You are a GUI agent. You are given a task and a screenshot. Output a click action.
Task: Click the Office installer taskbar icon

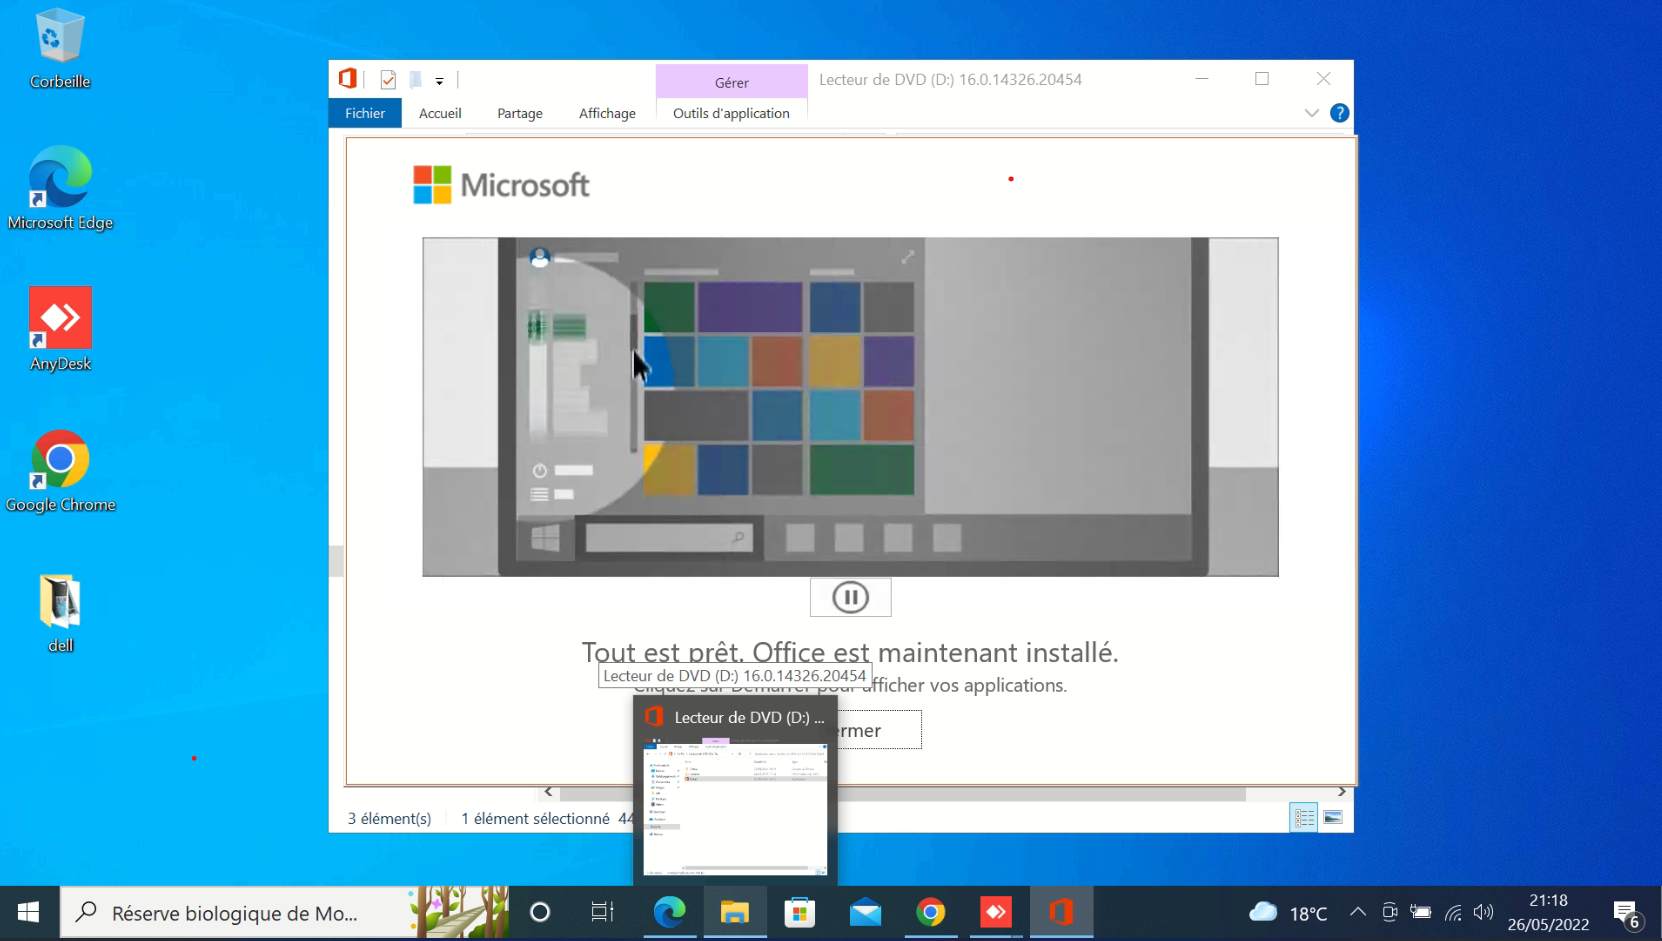point(1061,912)
